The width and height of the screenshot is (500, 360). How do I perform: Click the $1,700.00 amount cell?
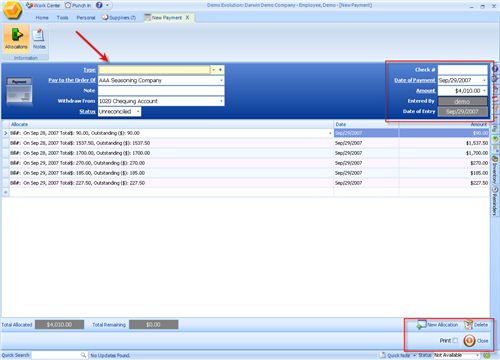(444, 153)
